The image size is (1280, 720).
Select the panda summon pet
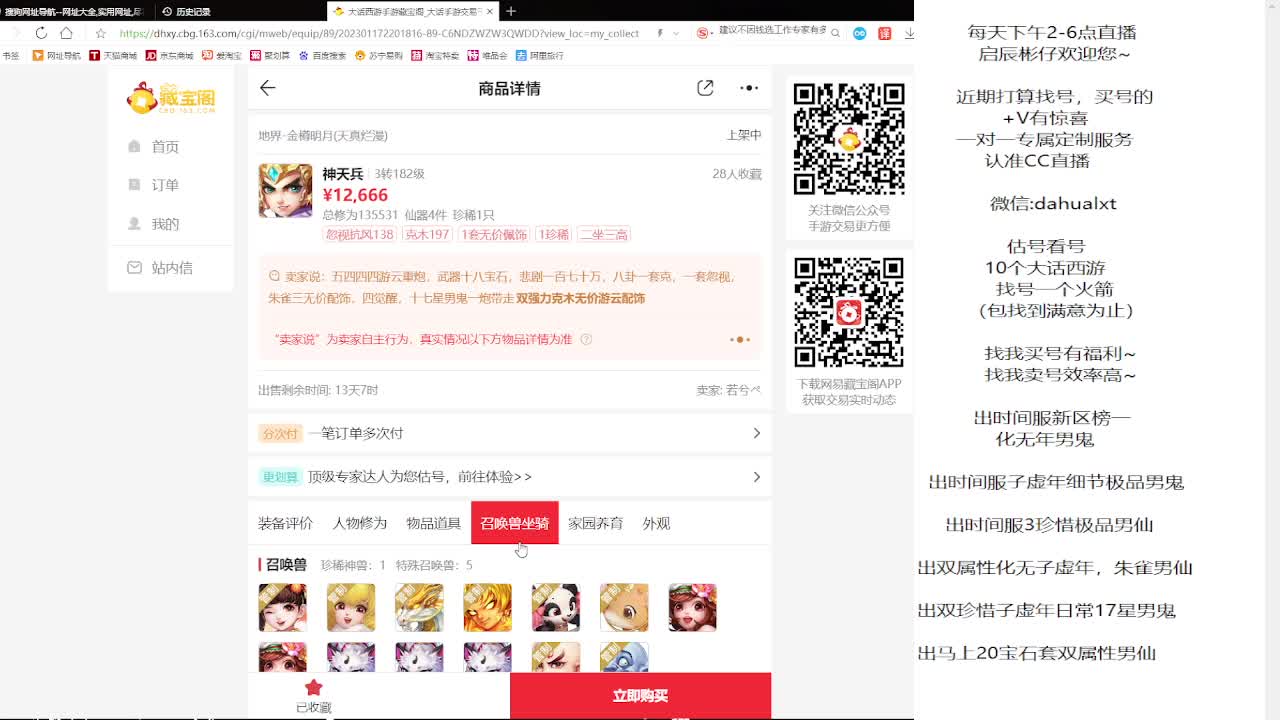click(x=555, y=607)
